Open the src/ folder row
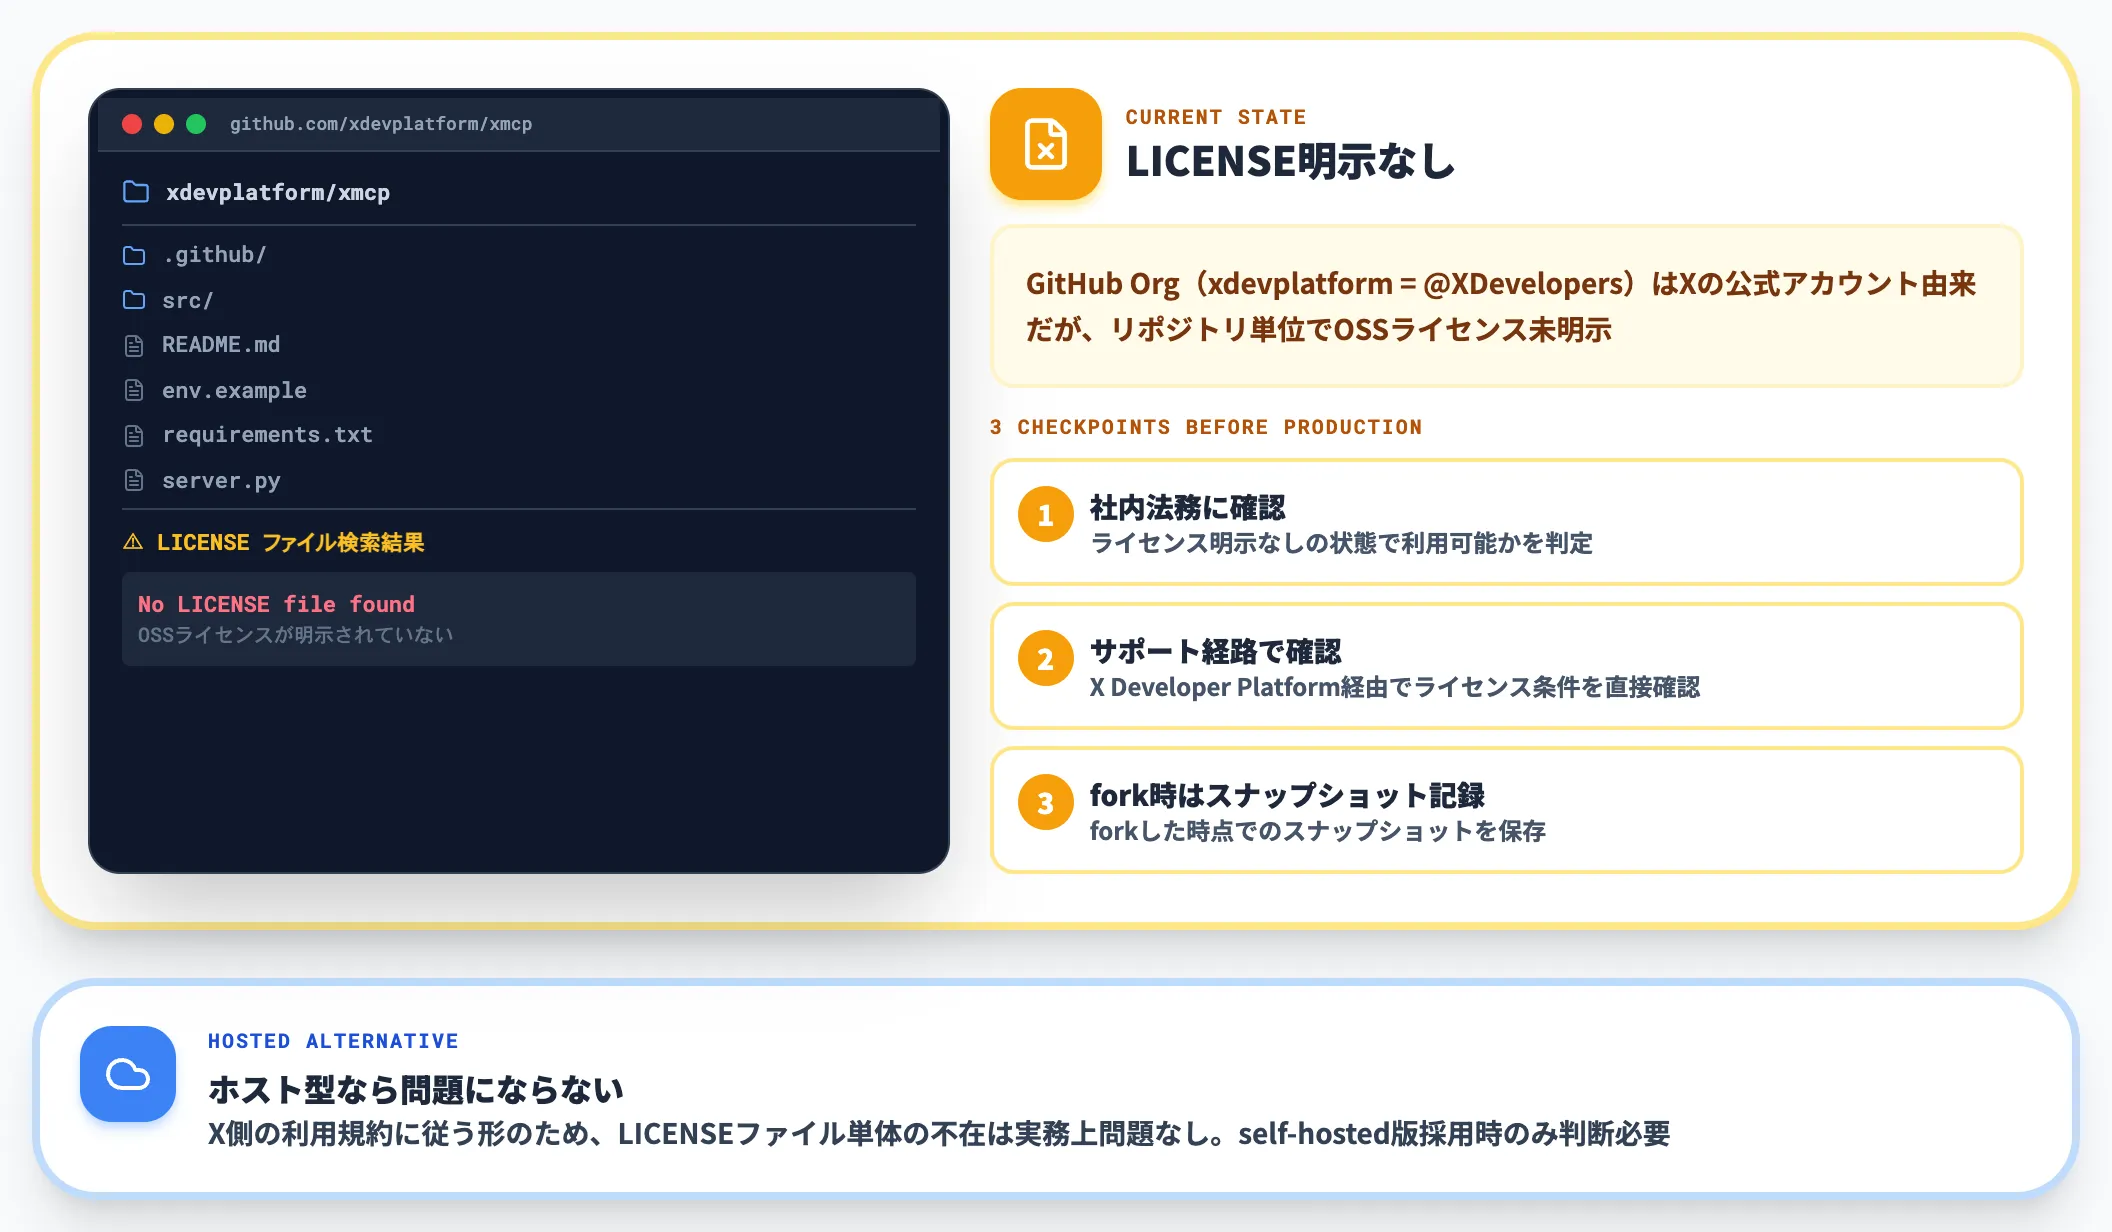 519,300
